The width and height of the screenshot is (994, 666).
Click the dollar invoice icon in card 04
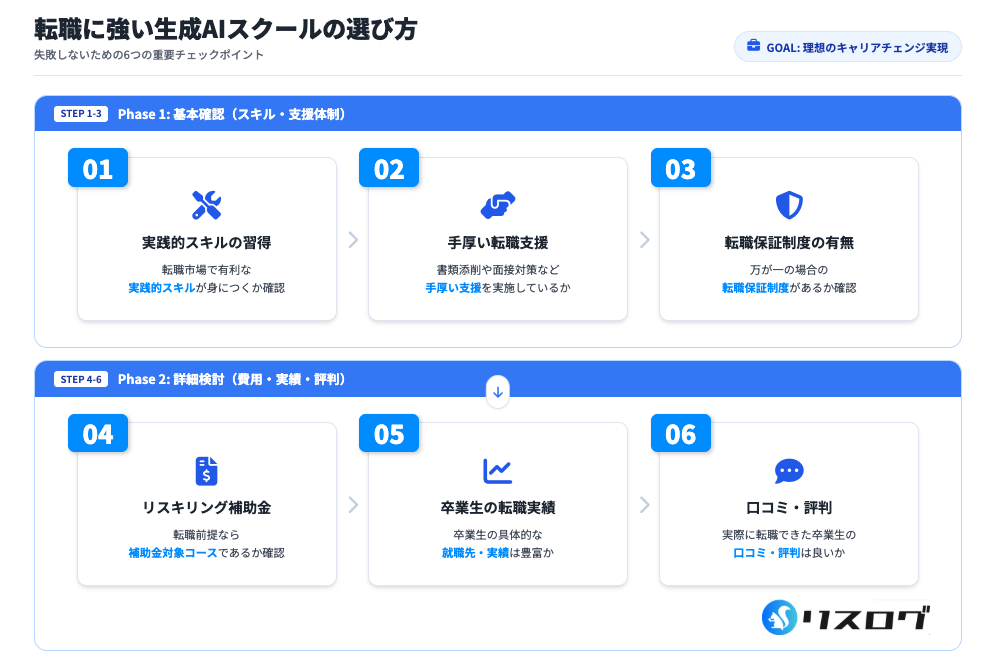click(206, 470)
